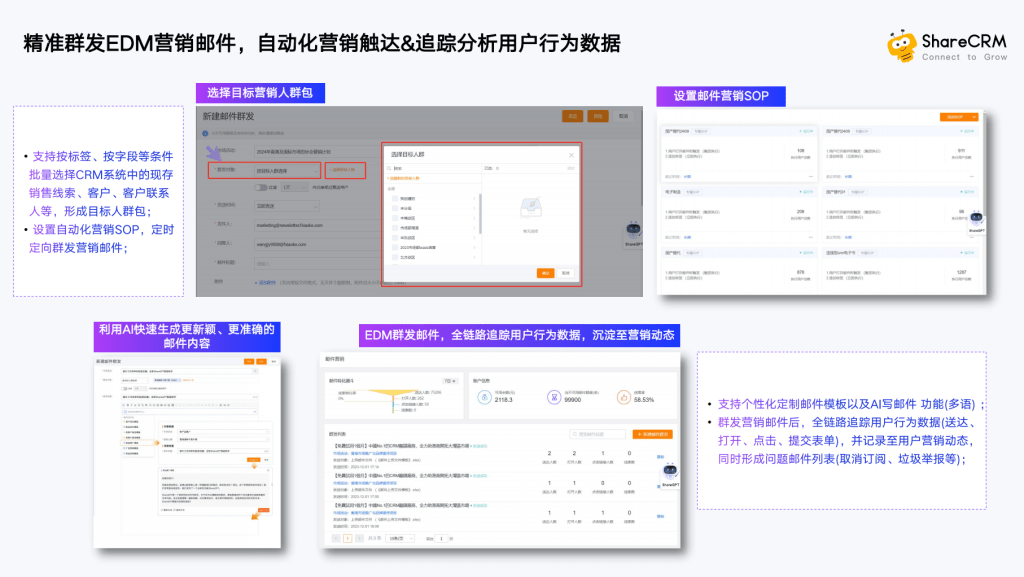The image size is (1024, 577).
Task: Click the ShareCRM bee logo
Action: 901,46
